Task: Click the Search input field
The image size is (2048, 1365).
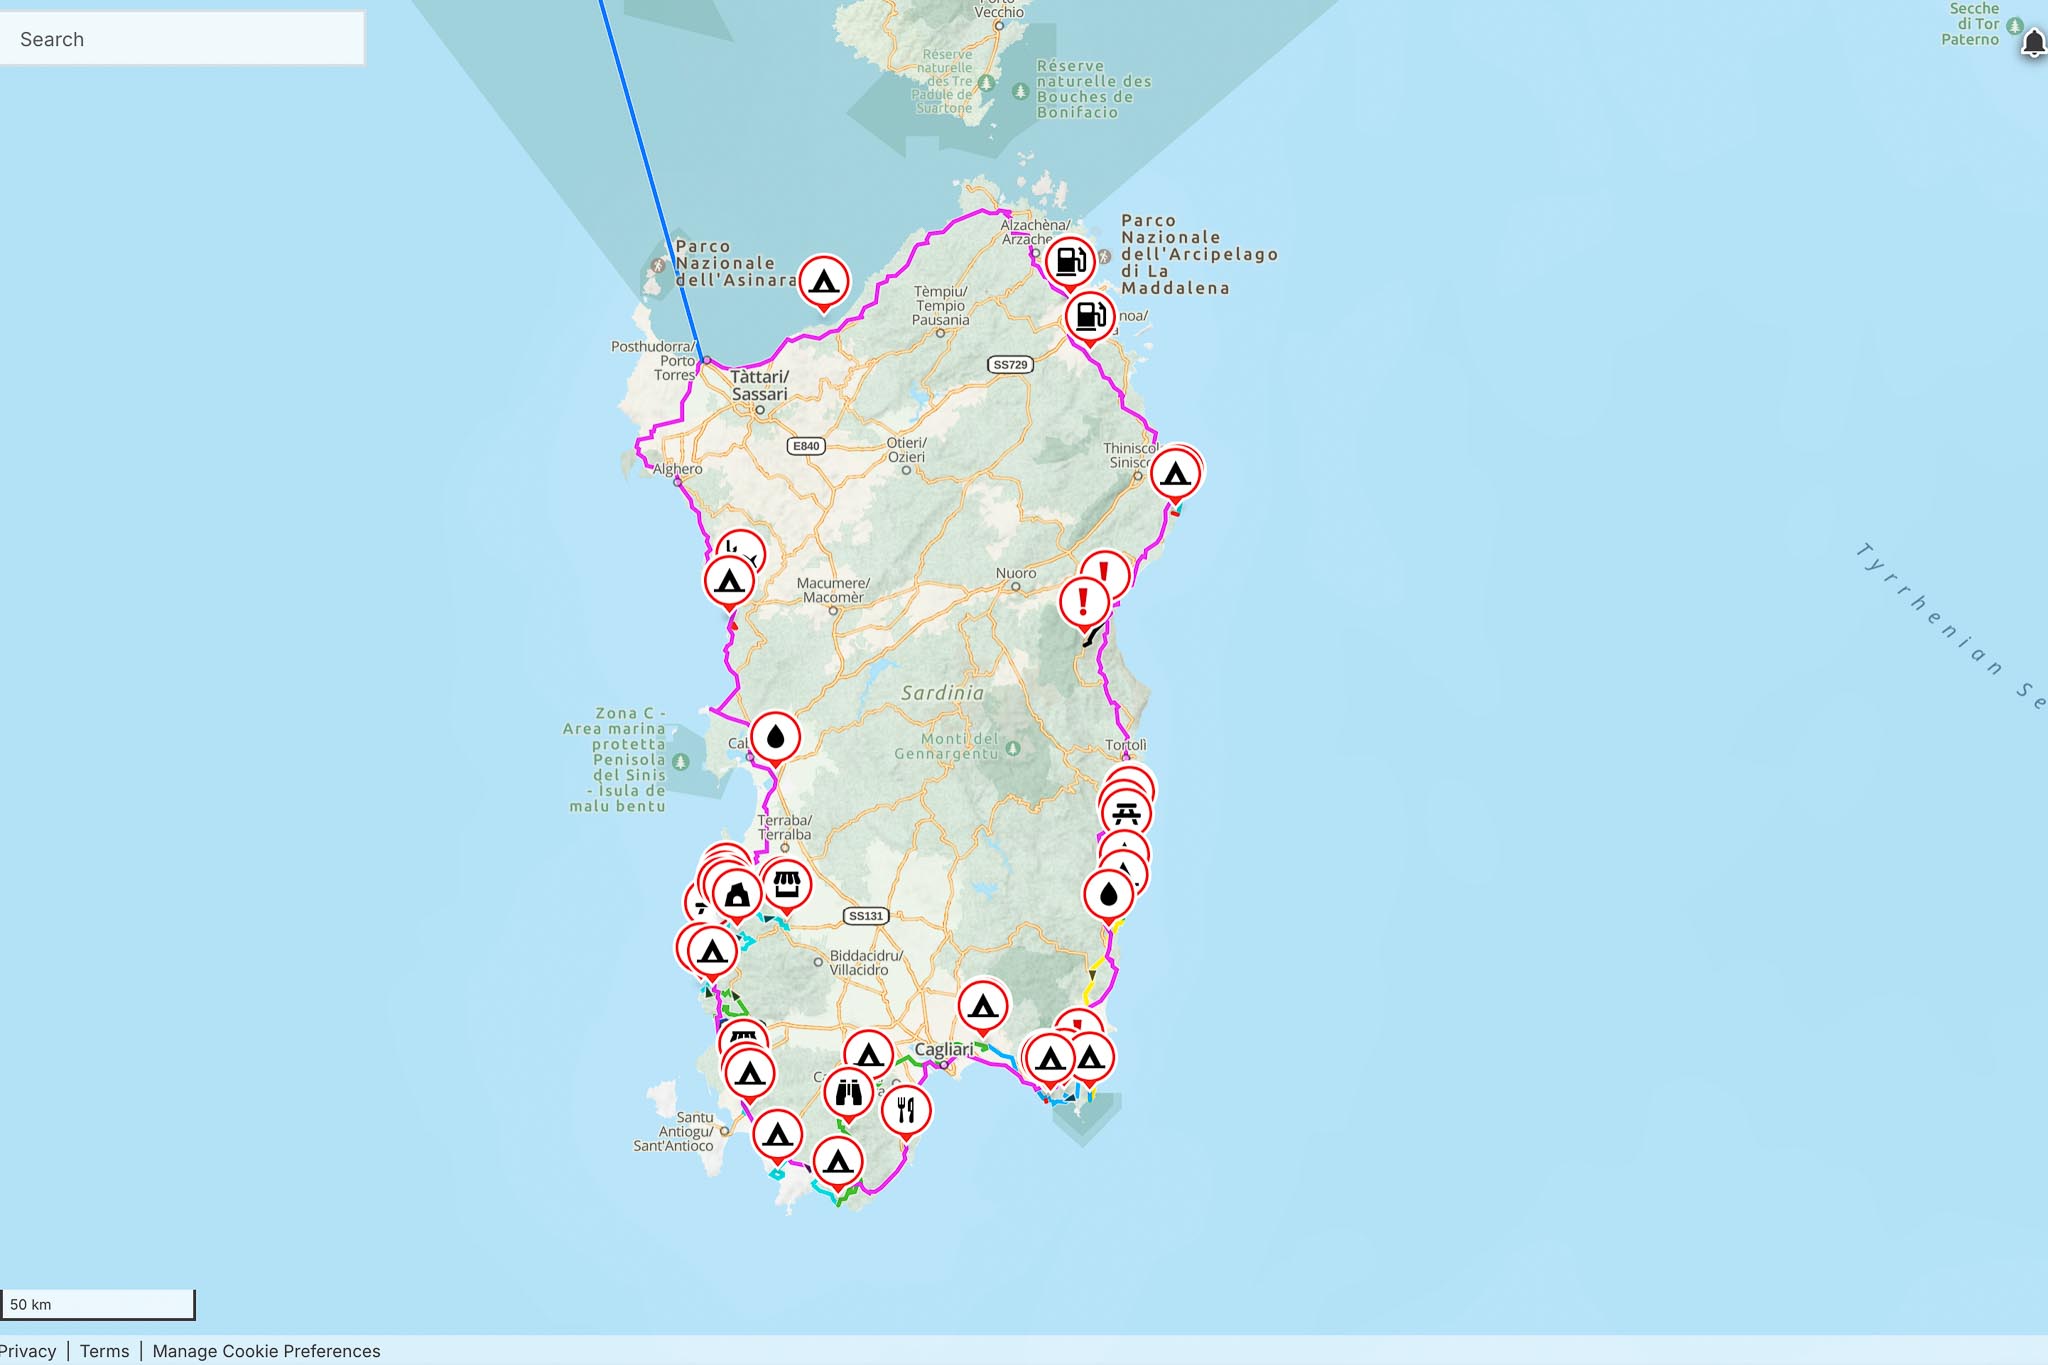Action: click(x=182, y=39)
